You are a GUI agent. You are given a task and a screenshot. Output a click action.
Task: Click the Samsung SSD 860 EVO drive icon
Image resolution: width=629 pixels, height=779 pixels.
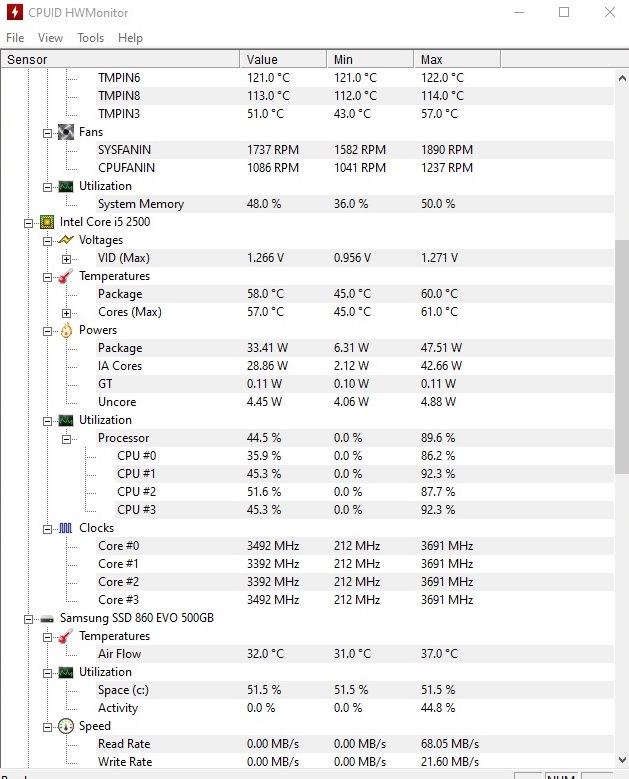[x=47, y=619]
